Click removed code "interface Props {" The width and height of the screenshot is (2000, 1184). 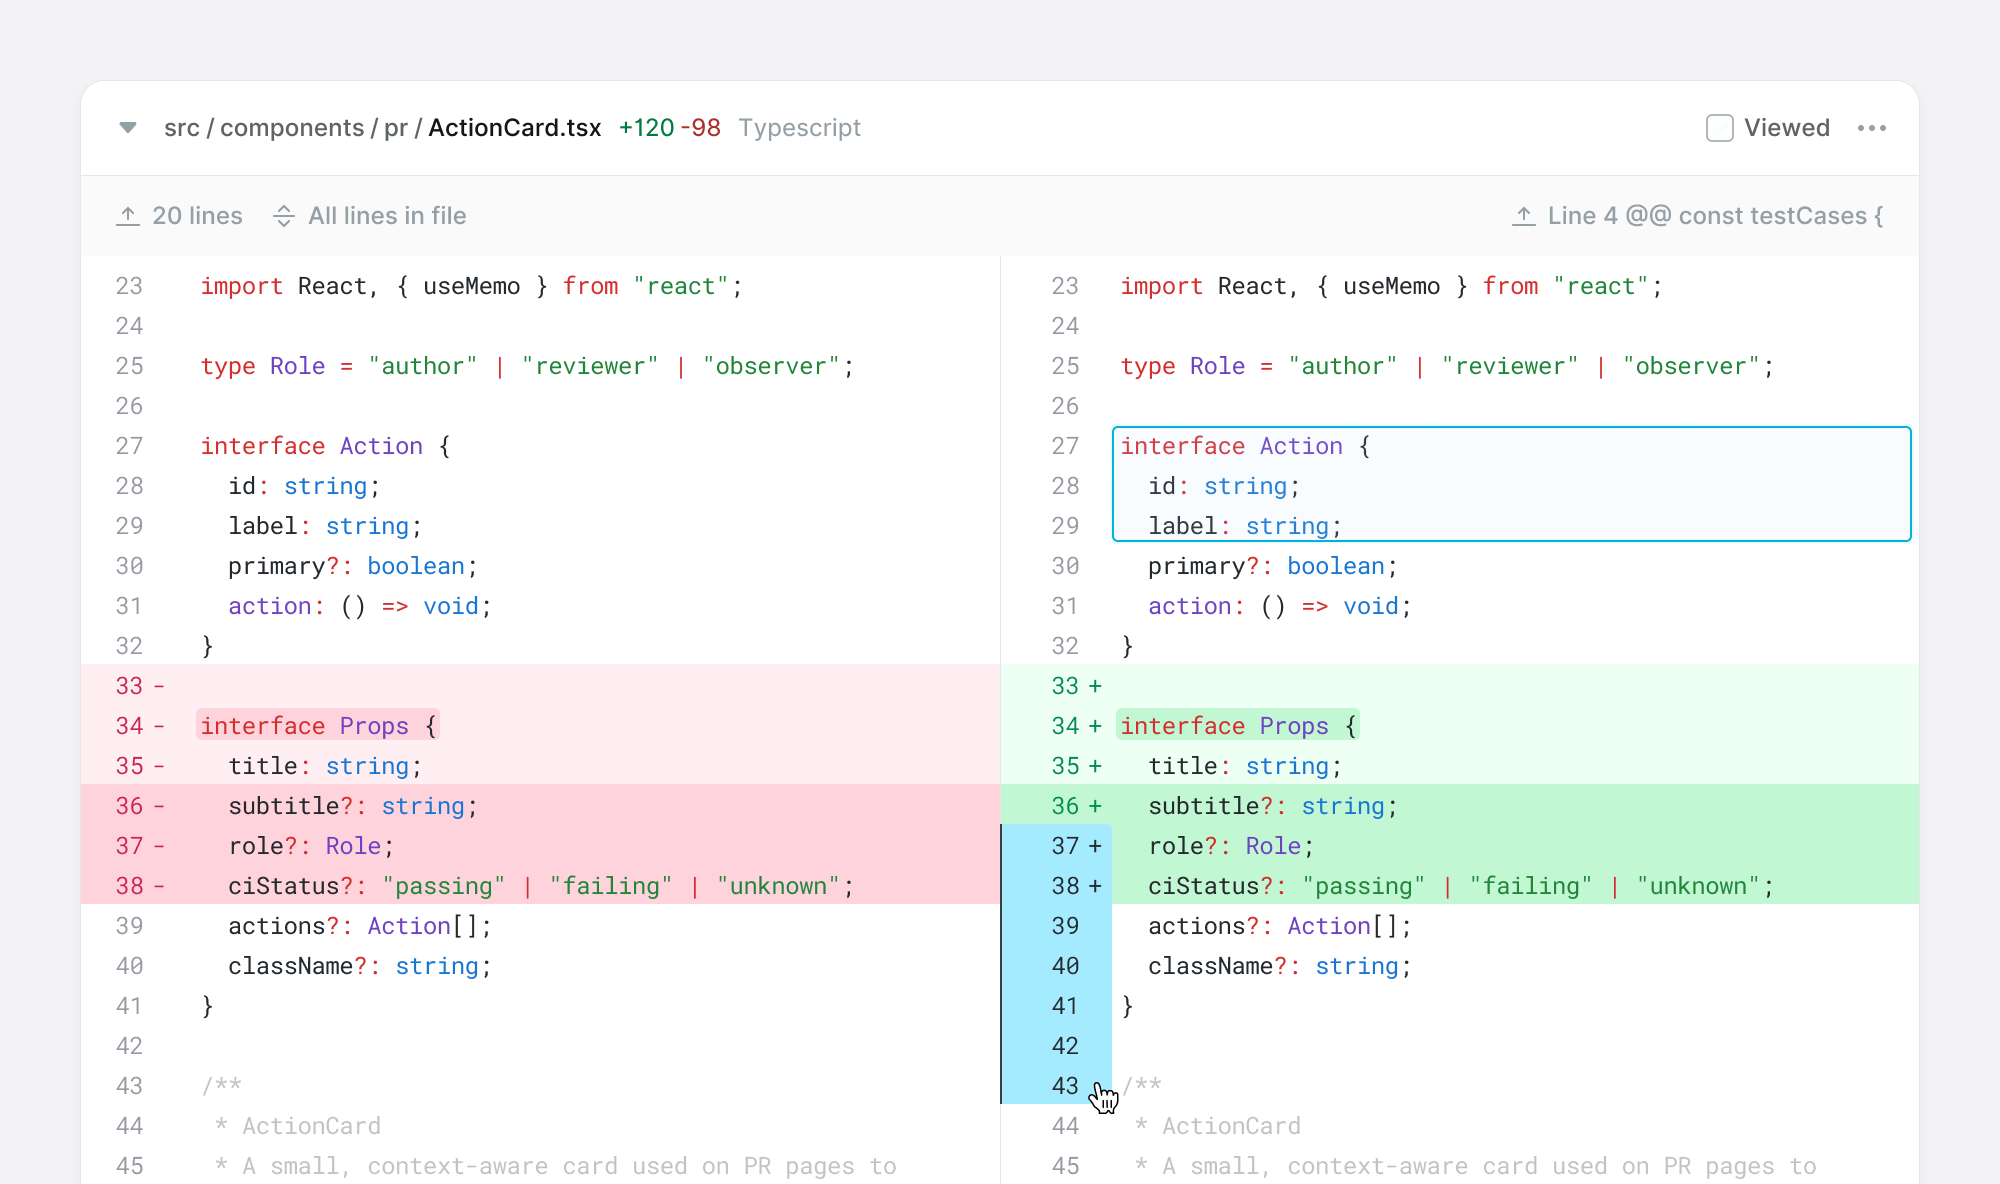[x=319, y=726]
